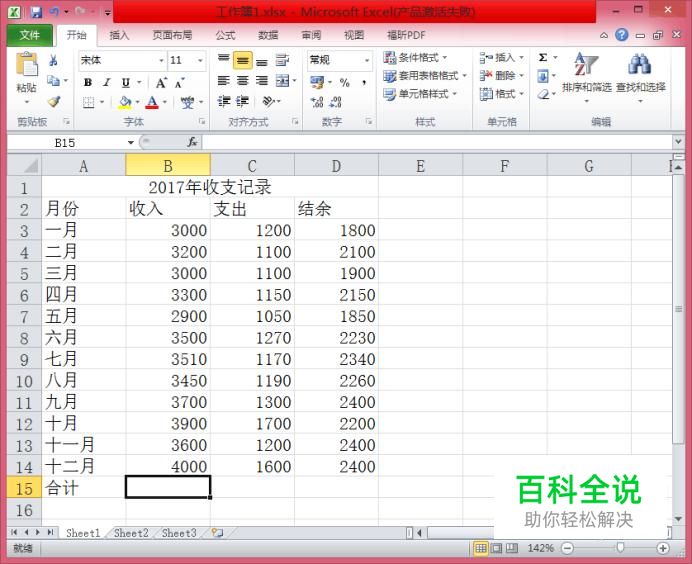The width and height of the screenshot is (692, 564).
Task: Click 插入 cells button
Action: (x=502, y=58)
